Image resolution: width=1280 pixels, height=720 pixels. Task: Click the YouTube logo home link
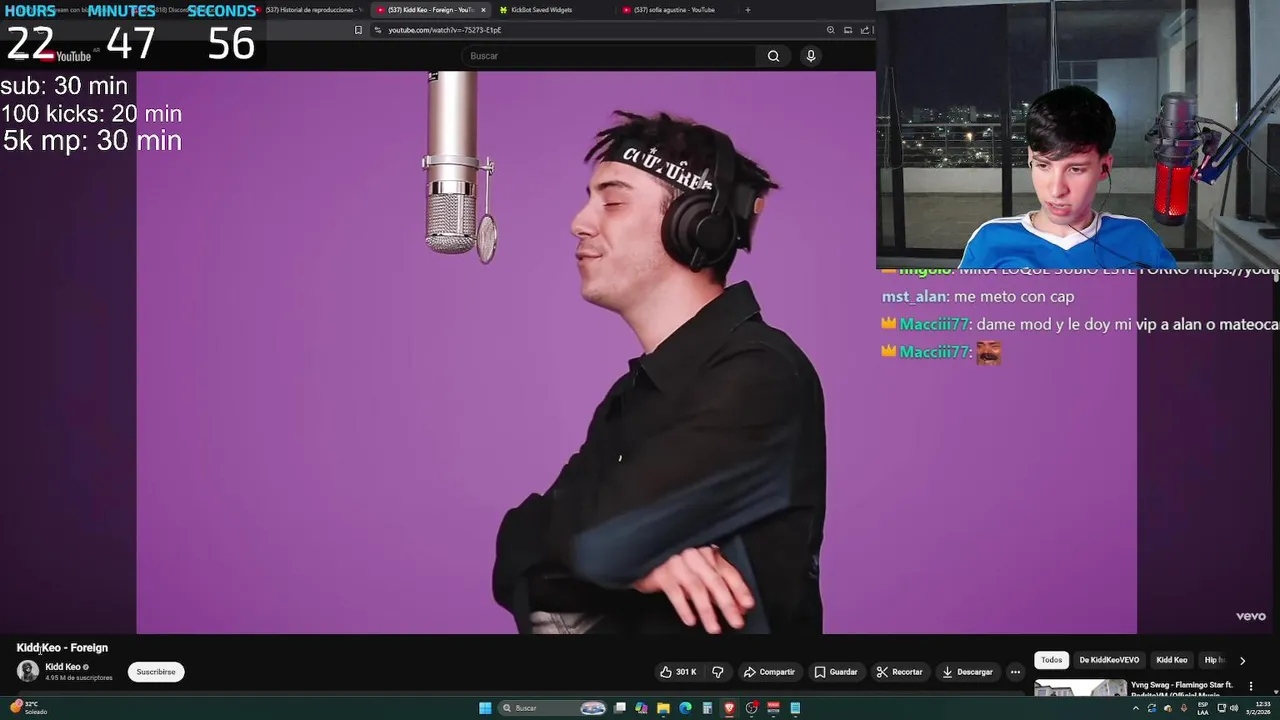click(x=66, y=56)
